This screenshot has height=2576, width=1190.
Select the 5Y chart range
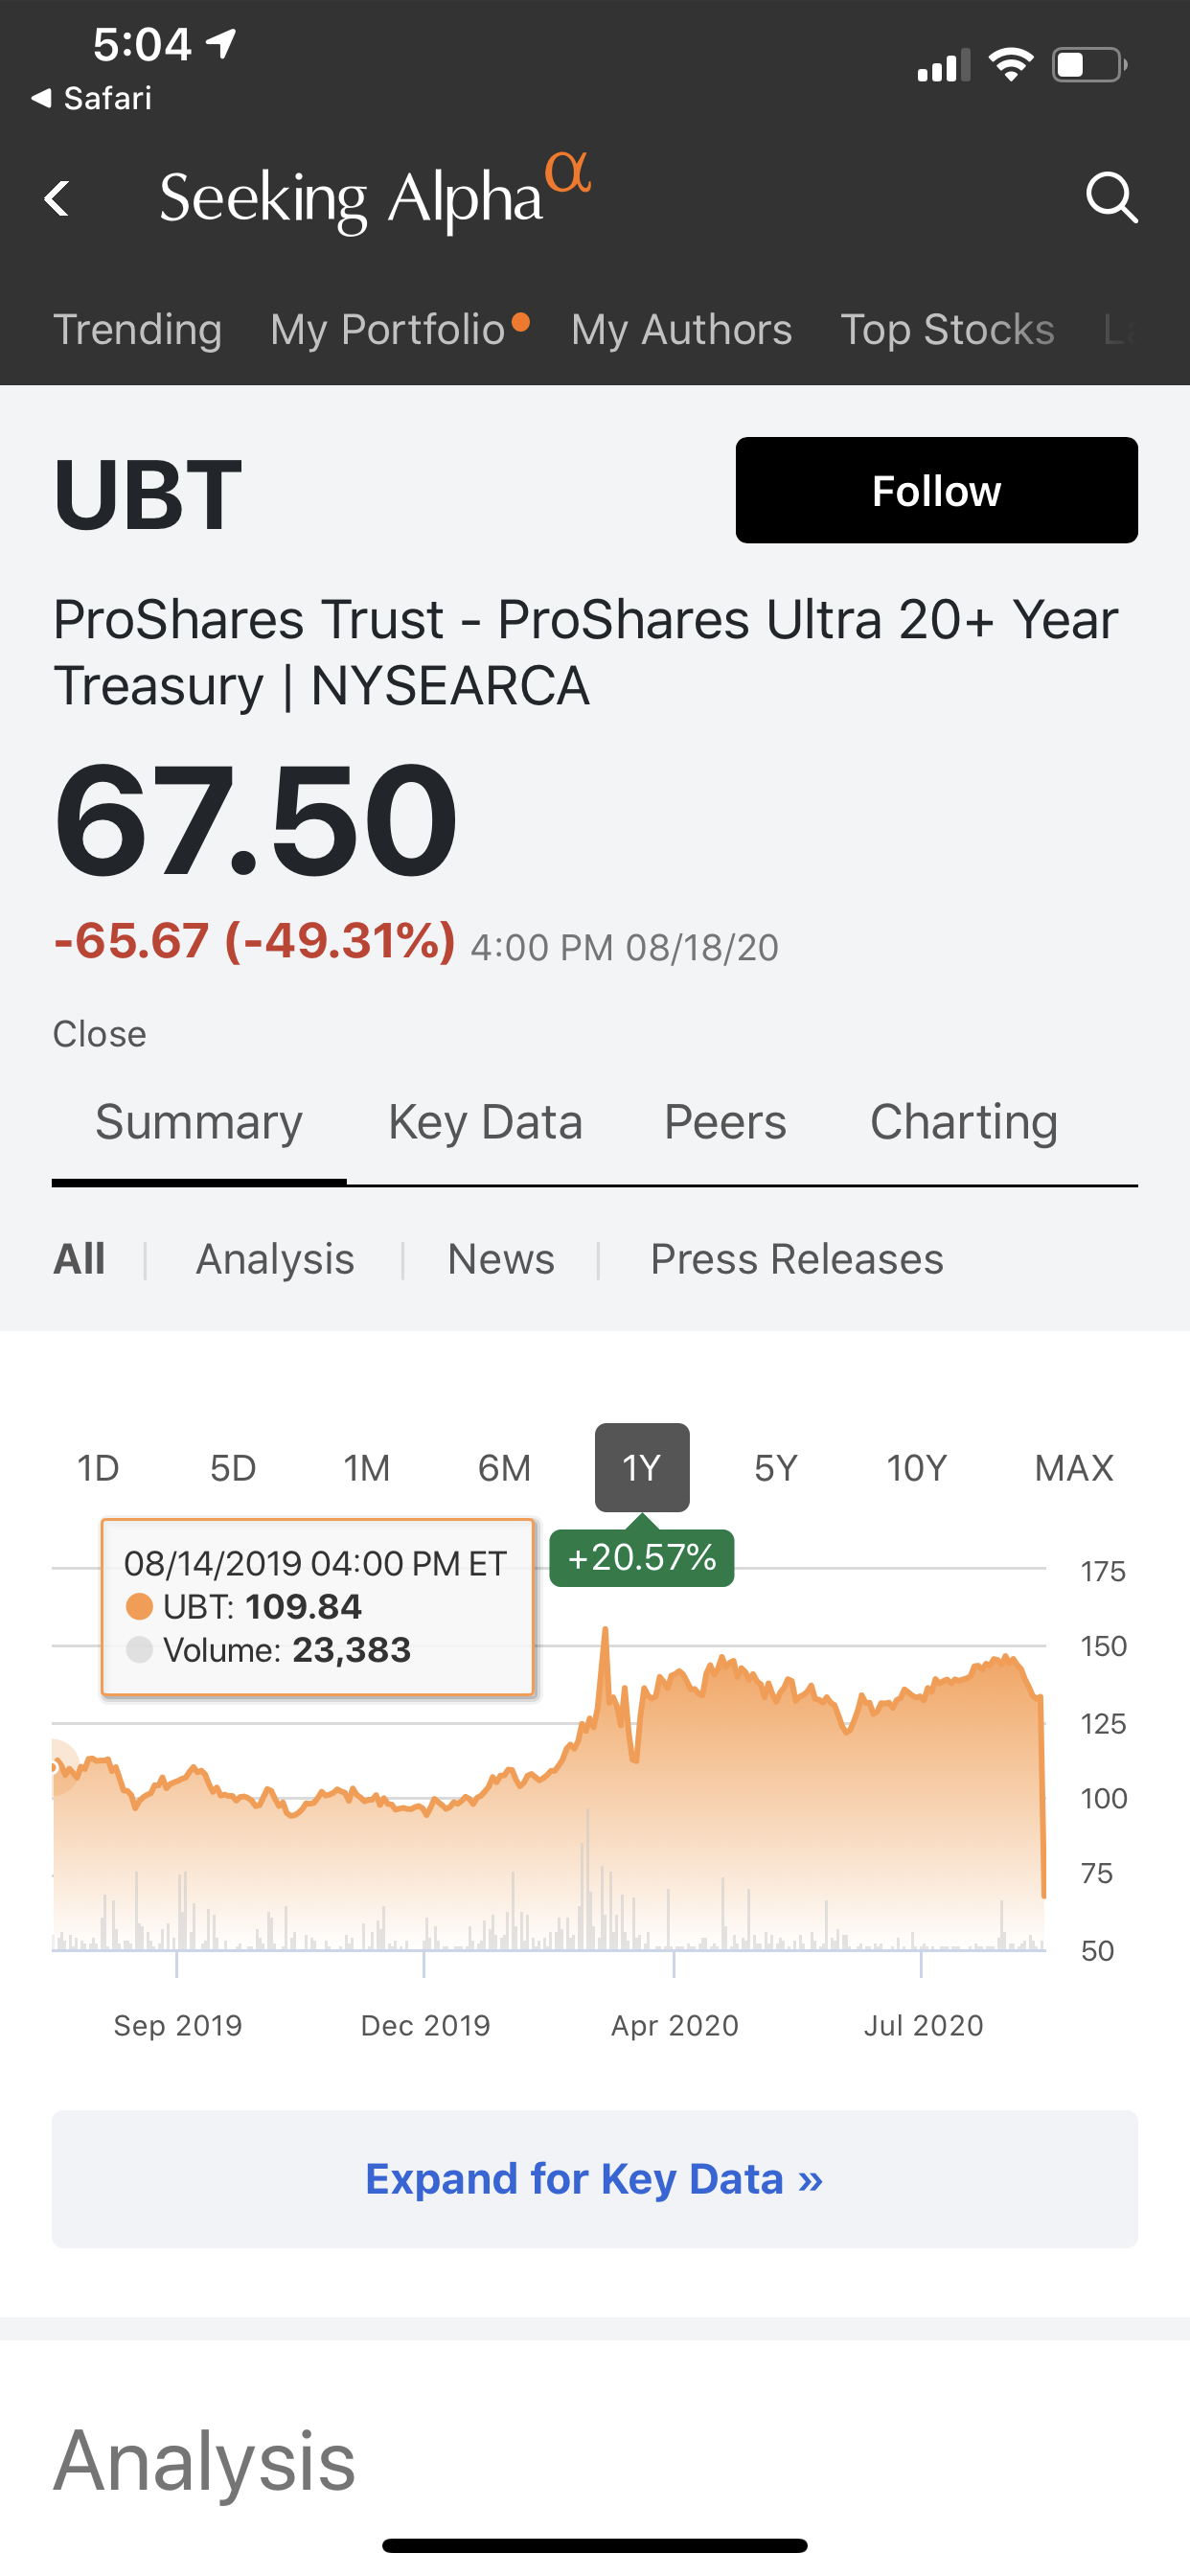776,1467
